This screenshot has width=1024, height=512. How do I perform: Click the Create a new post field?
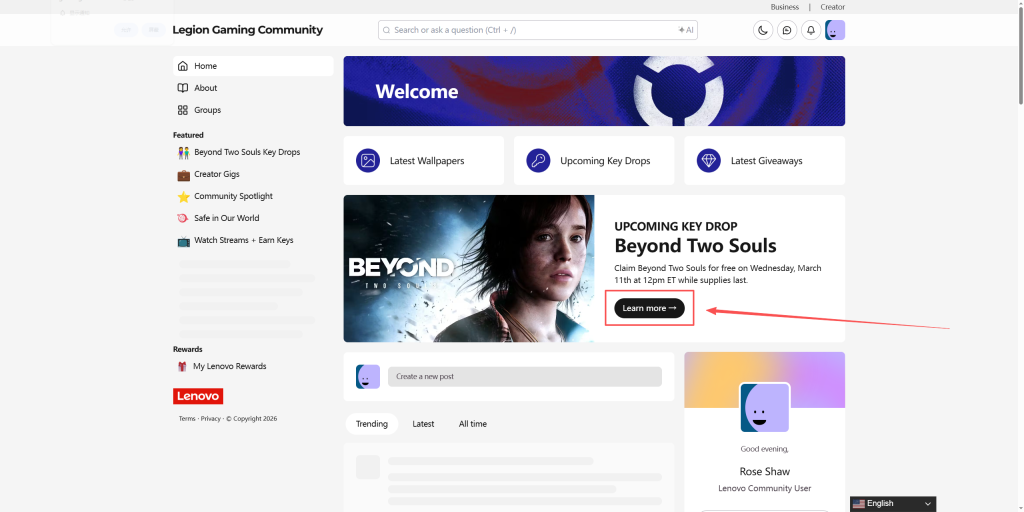click(524, 377)
